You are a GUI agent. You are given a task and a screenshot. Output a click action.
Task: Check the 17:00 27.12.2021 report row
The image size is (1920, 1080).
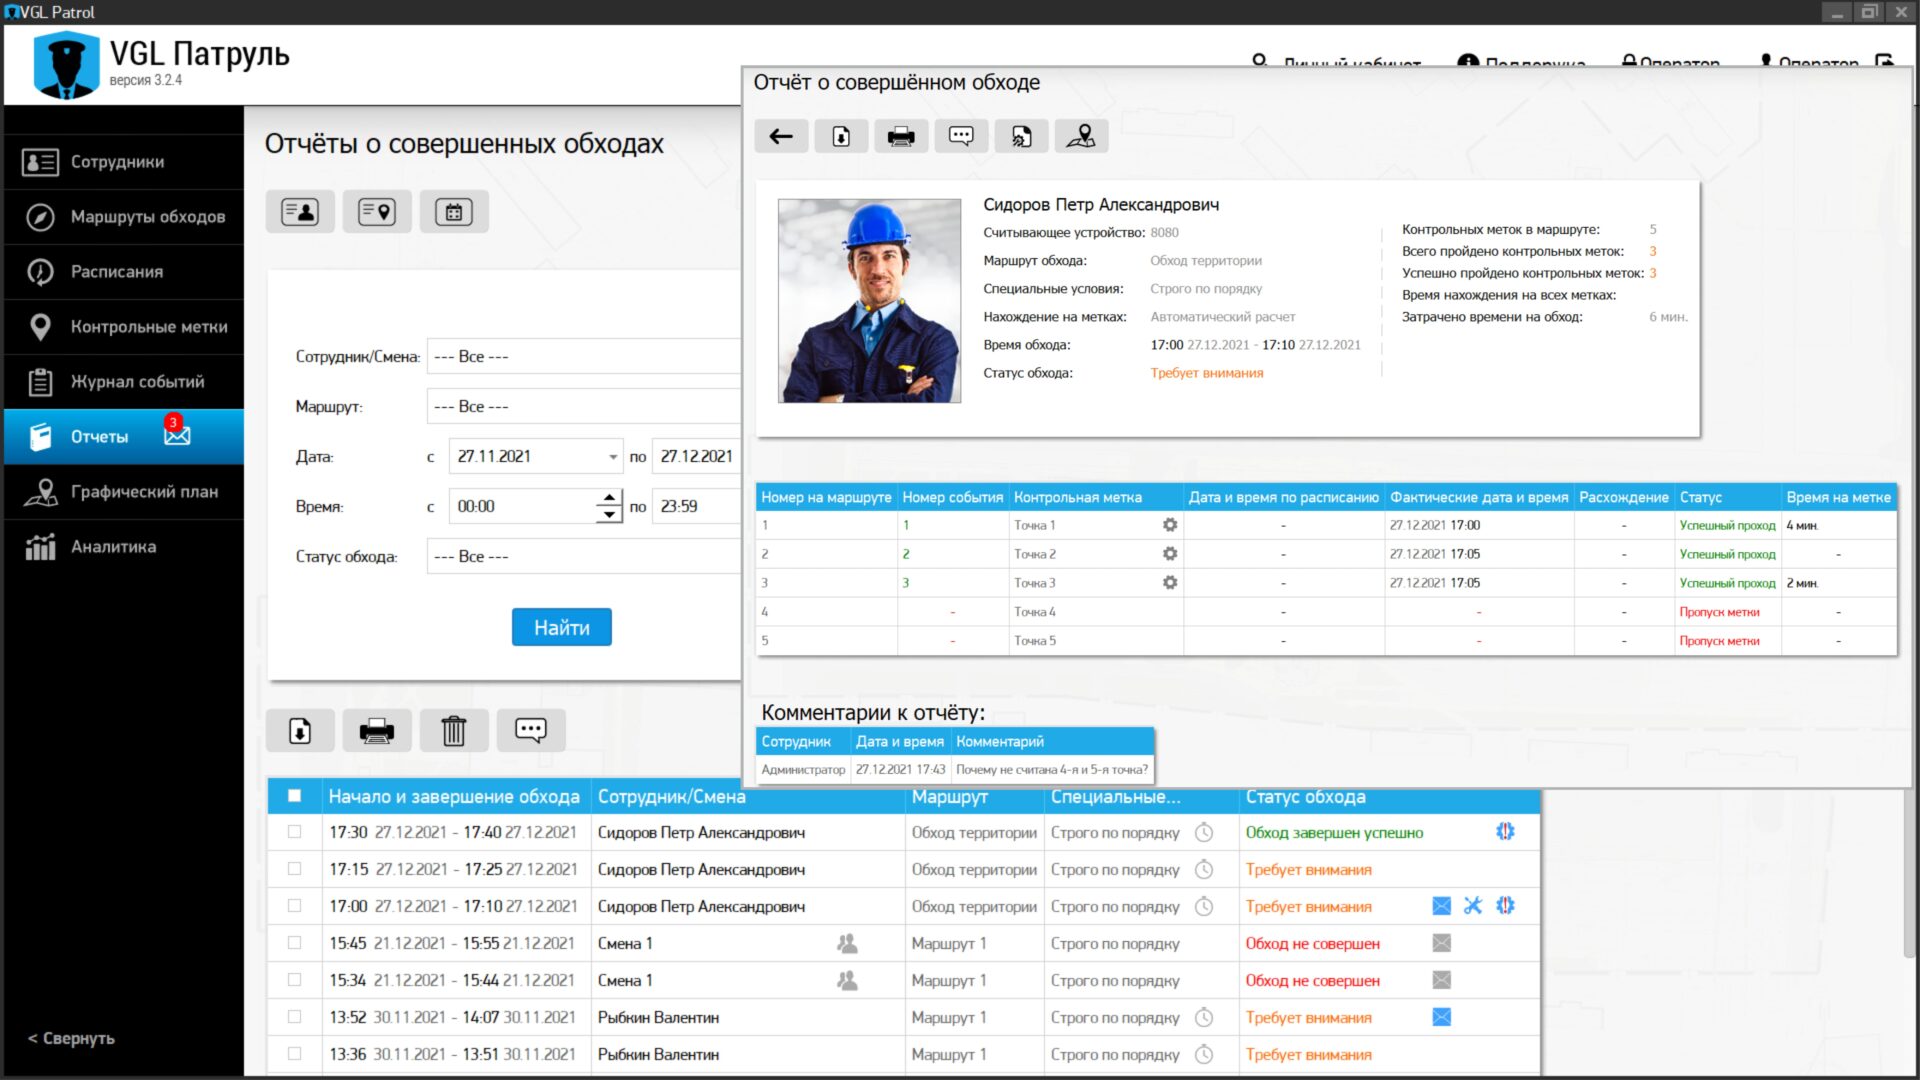click(x=294, y=906)
